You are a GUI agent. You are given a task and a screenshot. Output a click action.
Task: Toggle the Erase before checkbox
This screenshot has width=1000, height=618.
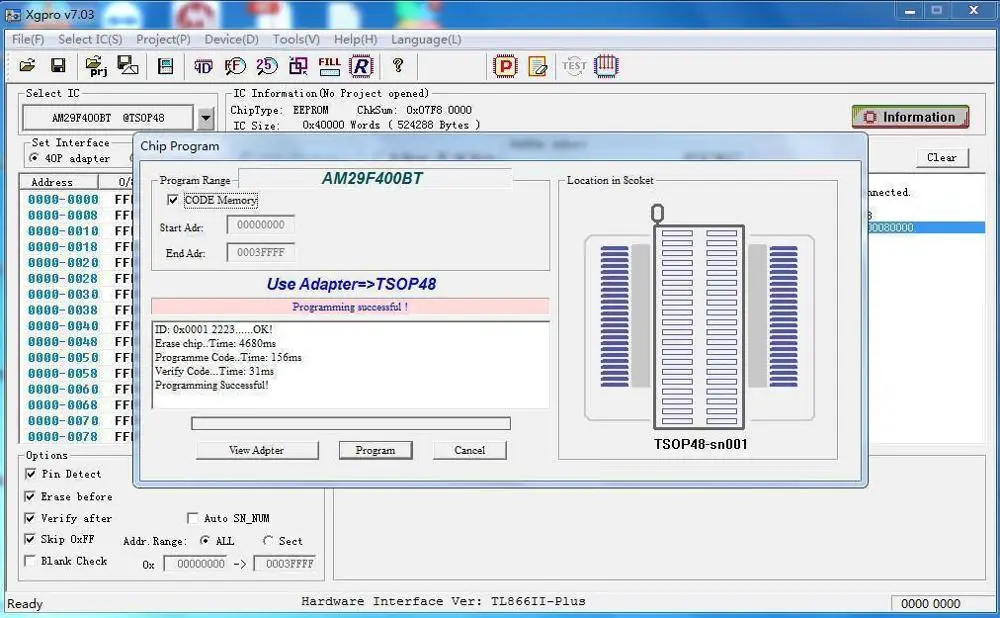30,496
